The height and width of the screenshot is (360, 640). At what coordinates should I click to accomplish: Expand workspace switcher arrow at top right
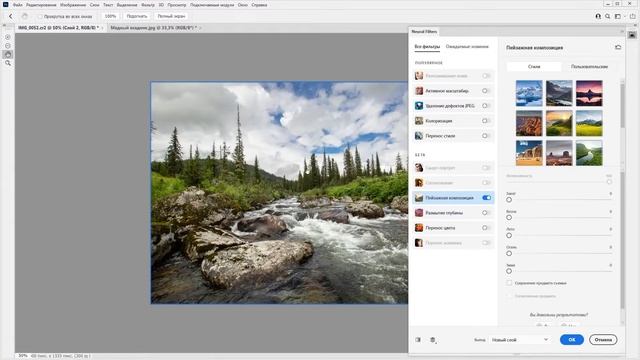pyautogui.click(x=624, y=16)
